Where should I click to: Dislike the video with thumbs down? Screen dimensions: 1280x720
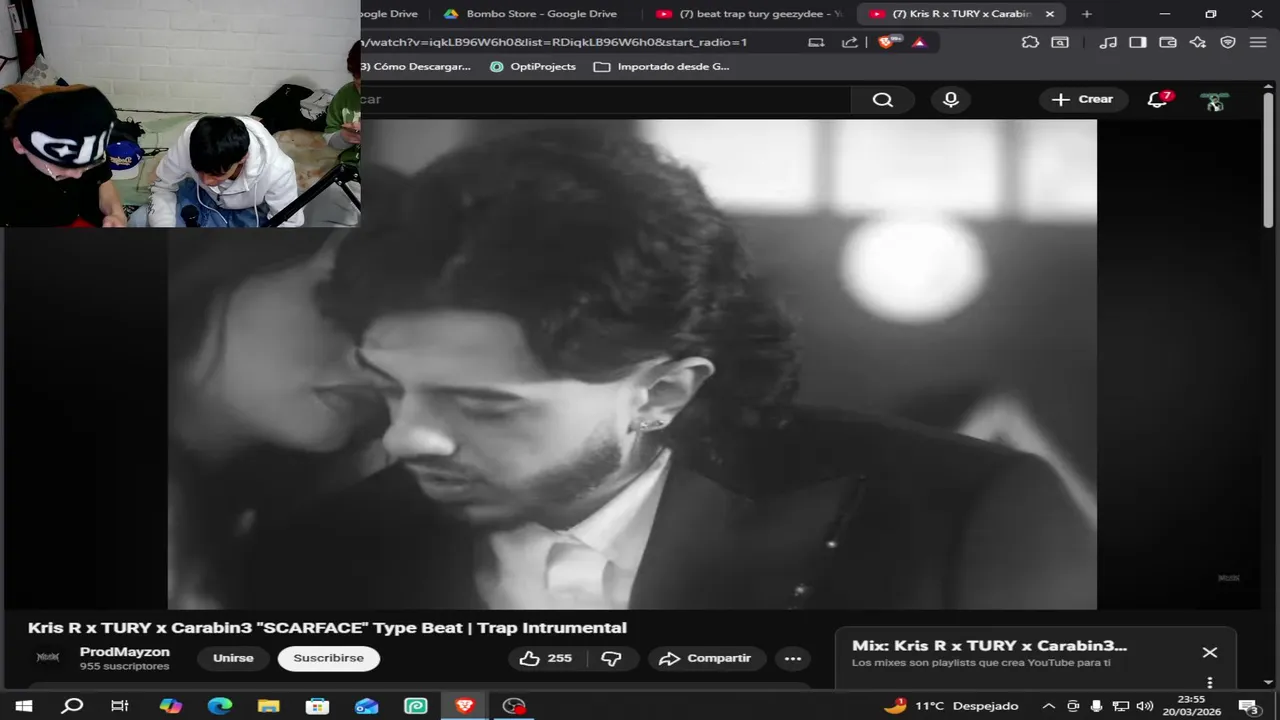coord(611,658)
